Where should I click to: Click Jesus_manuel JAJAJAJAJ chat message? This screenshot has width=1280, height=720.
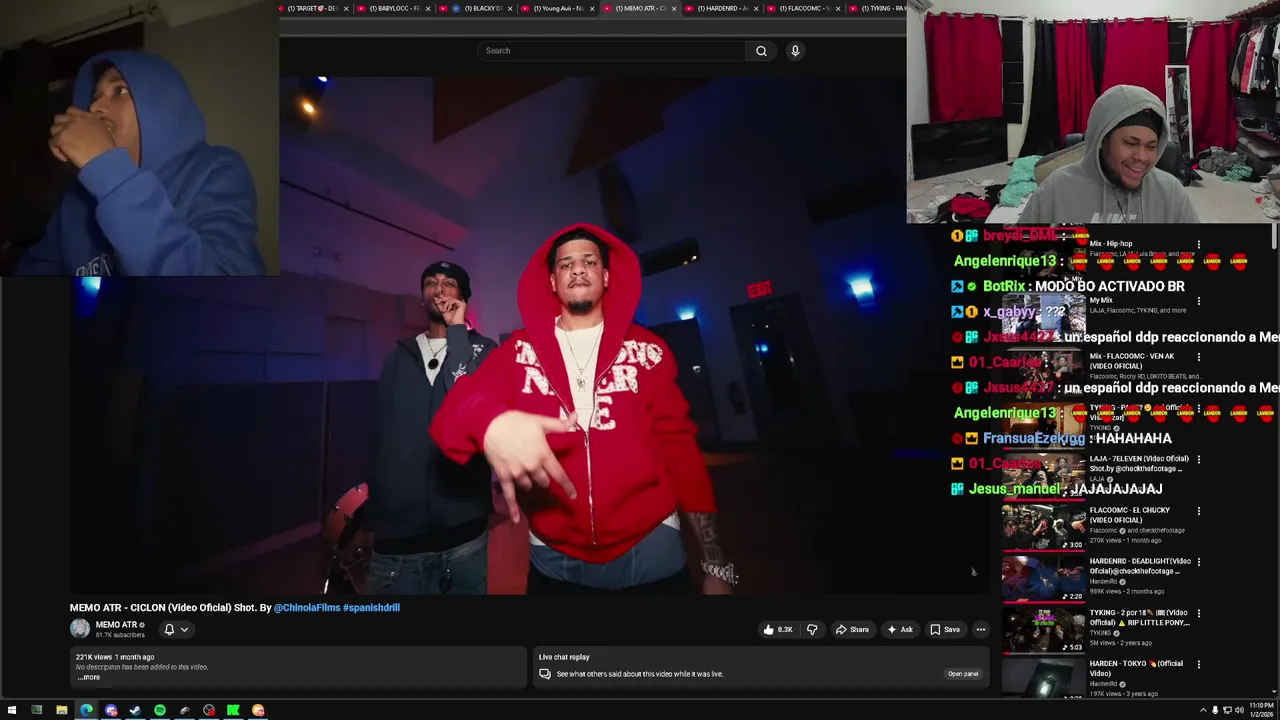click(x=1058, y=489)
